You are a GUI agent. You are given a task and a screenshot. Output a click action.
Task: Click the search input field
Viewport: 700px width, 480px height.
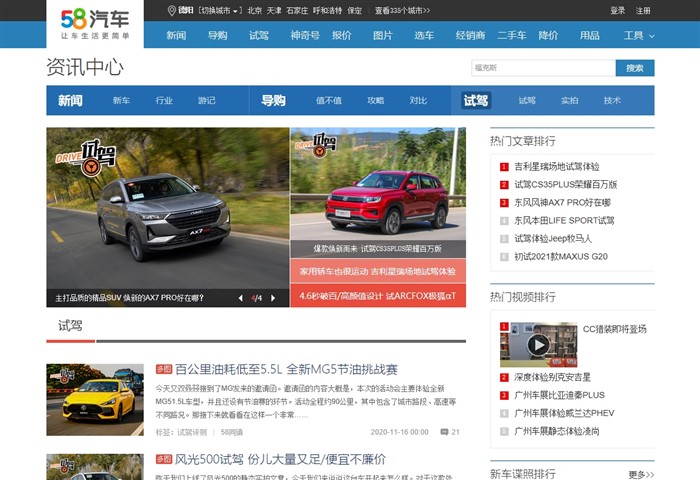543,68
